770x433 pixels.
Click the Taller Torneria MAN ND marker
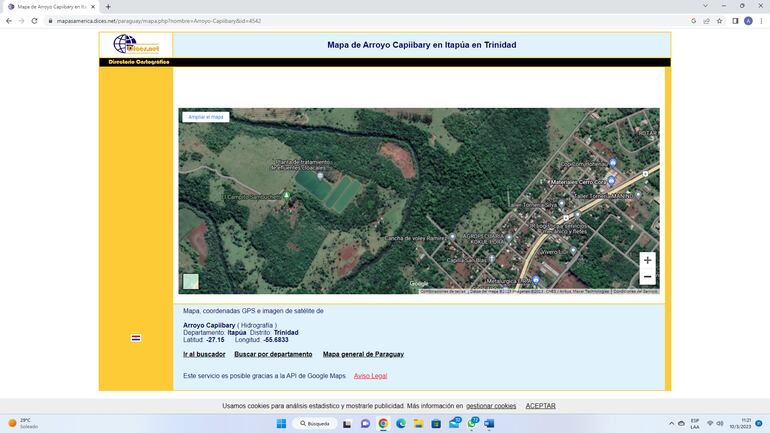coord(637,195)
